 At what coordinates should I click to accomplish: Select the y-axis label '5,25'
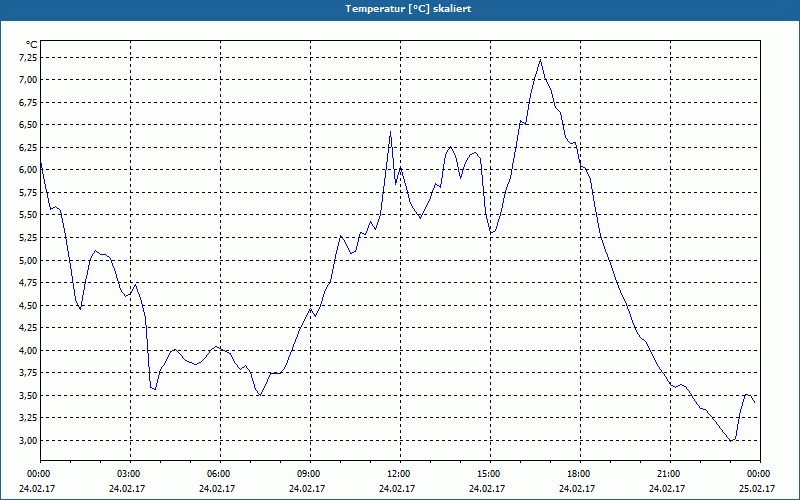28,238
